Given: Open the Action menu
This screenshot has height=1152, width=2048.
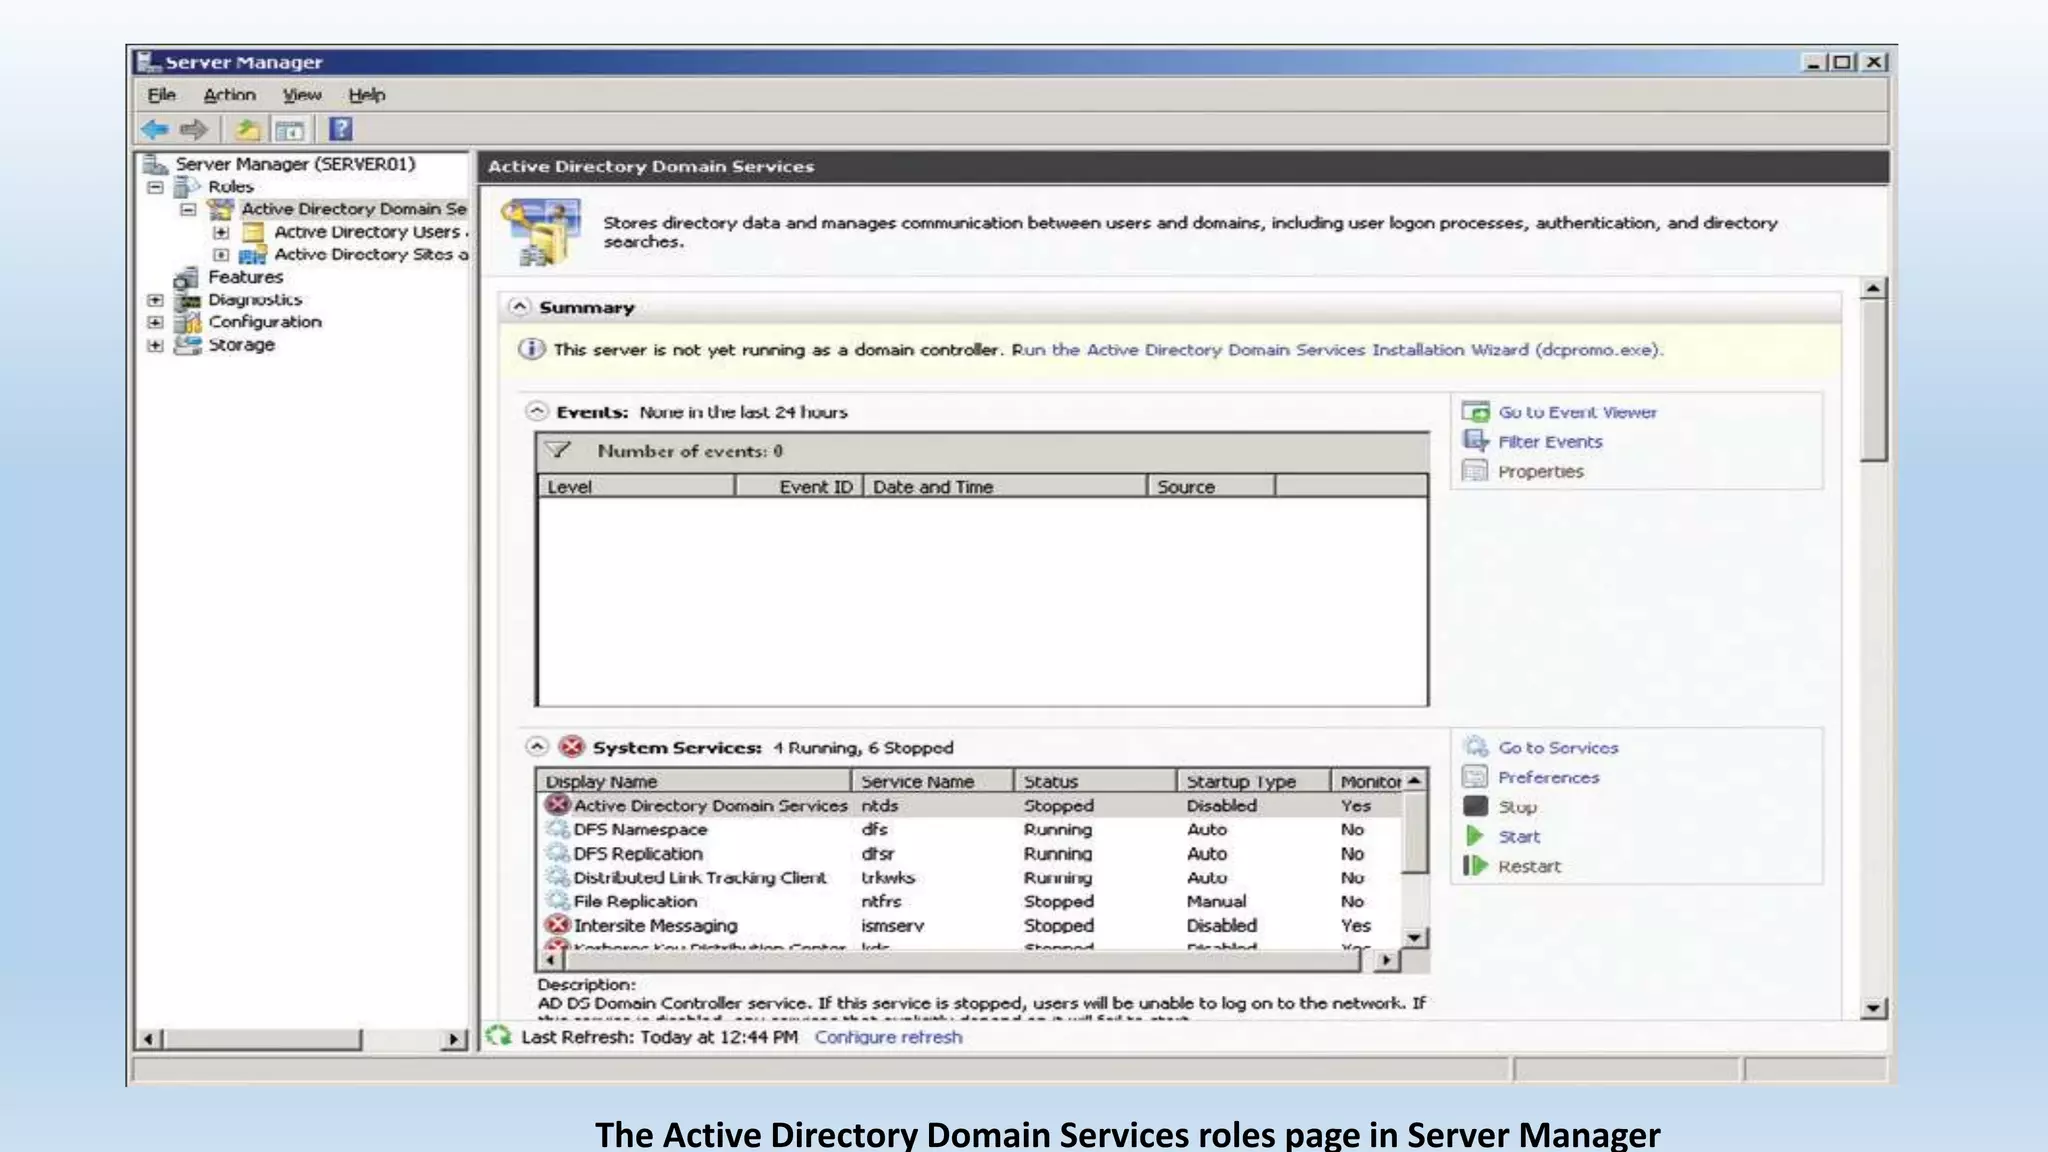Looking at the screenshot, I should [x=229, y=95].
